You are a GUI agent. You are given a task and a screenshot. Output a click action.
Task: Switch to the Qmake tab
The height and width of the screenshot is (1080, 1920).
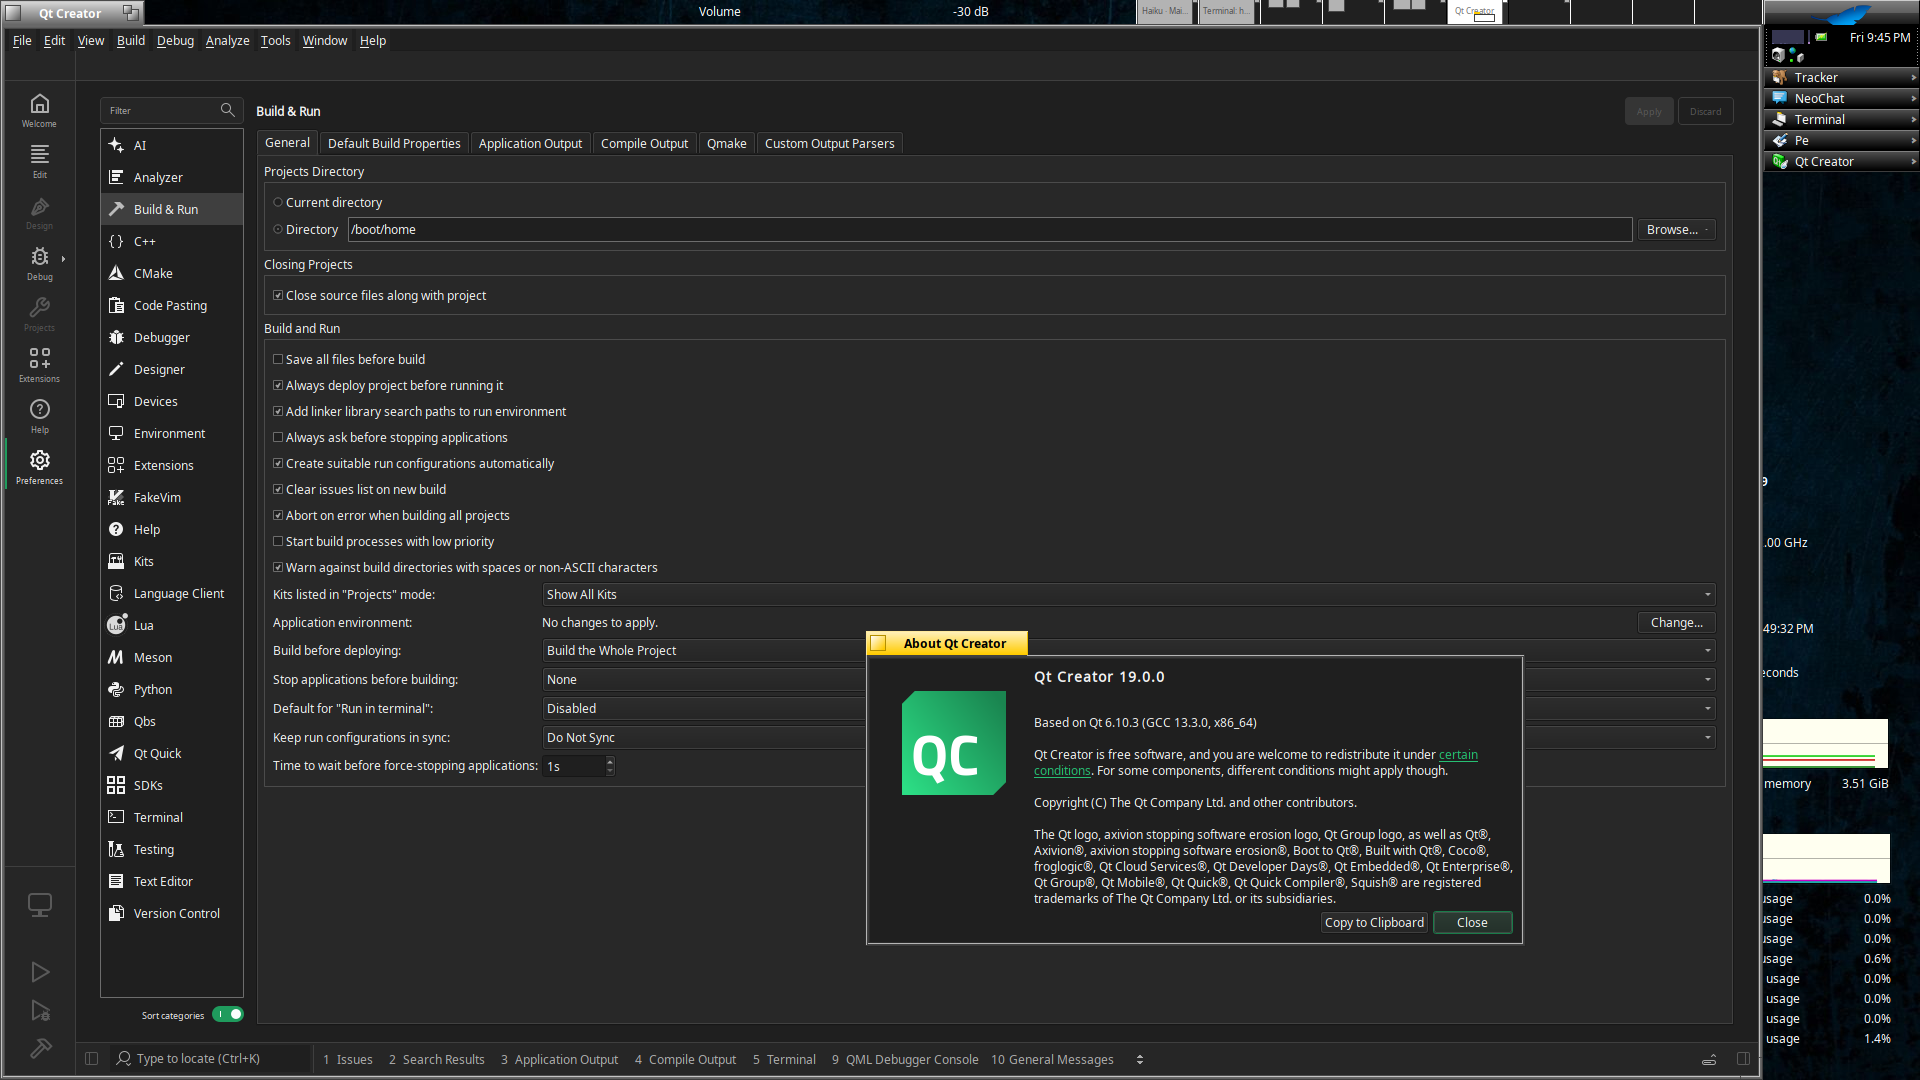pyautogui.click(x=726, y=143)
